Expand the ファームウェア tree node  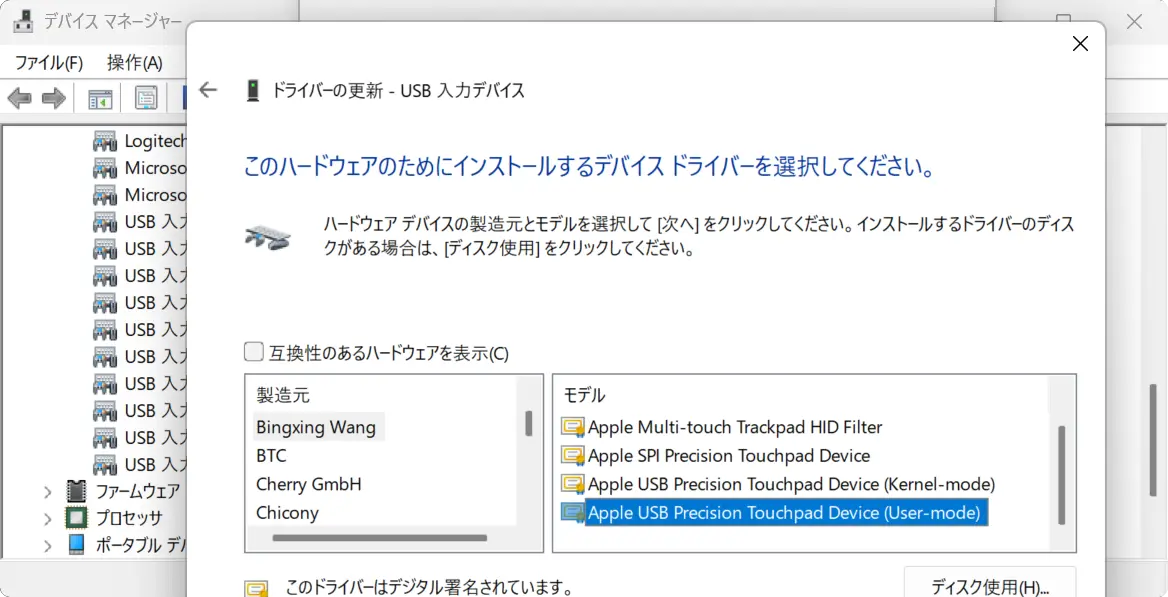pyautogui.click(x=47, y=491)
